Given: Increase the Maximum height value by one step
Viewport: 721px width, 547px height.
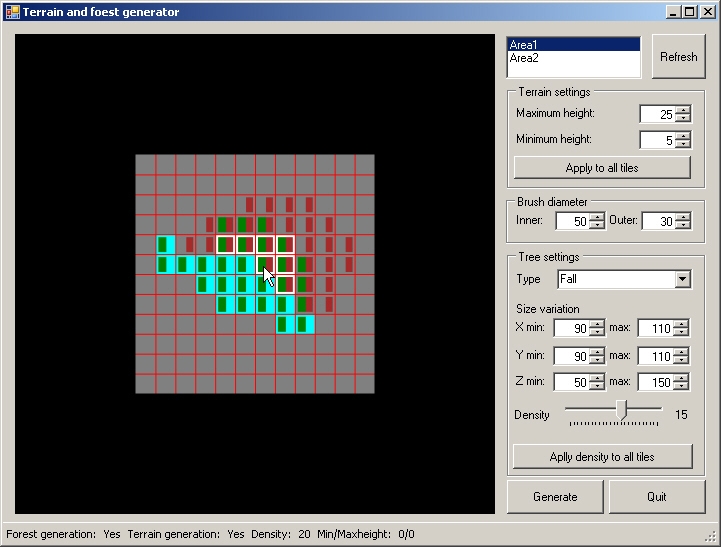Looking at the screenshot, I should click(683, 110).
